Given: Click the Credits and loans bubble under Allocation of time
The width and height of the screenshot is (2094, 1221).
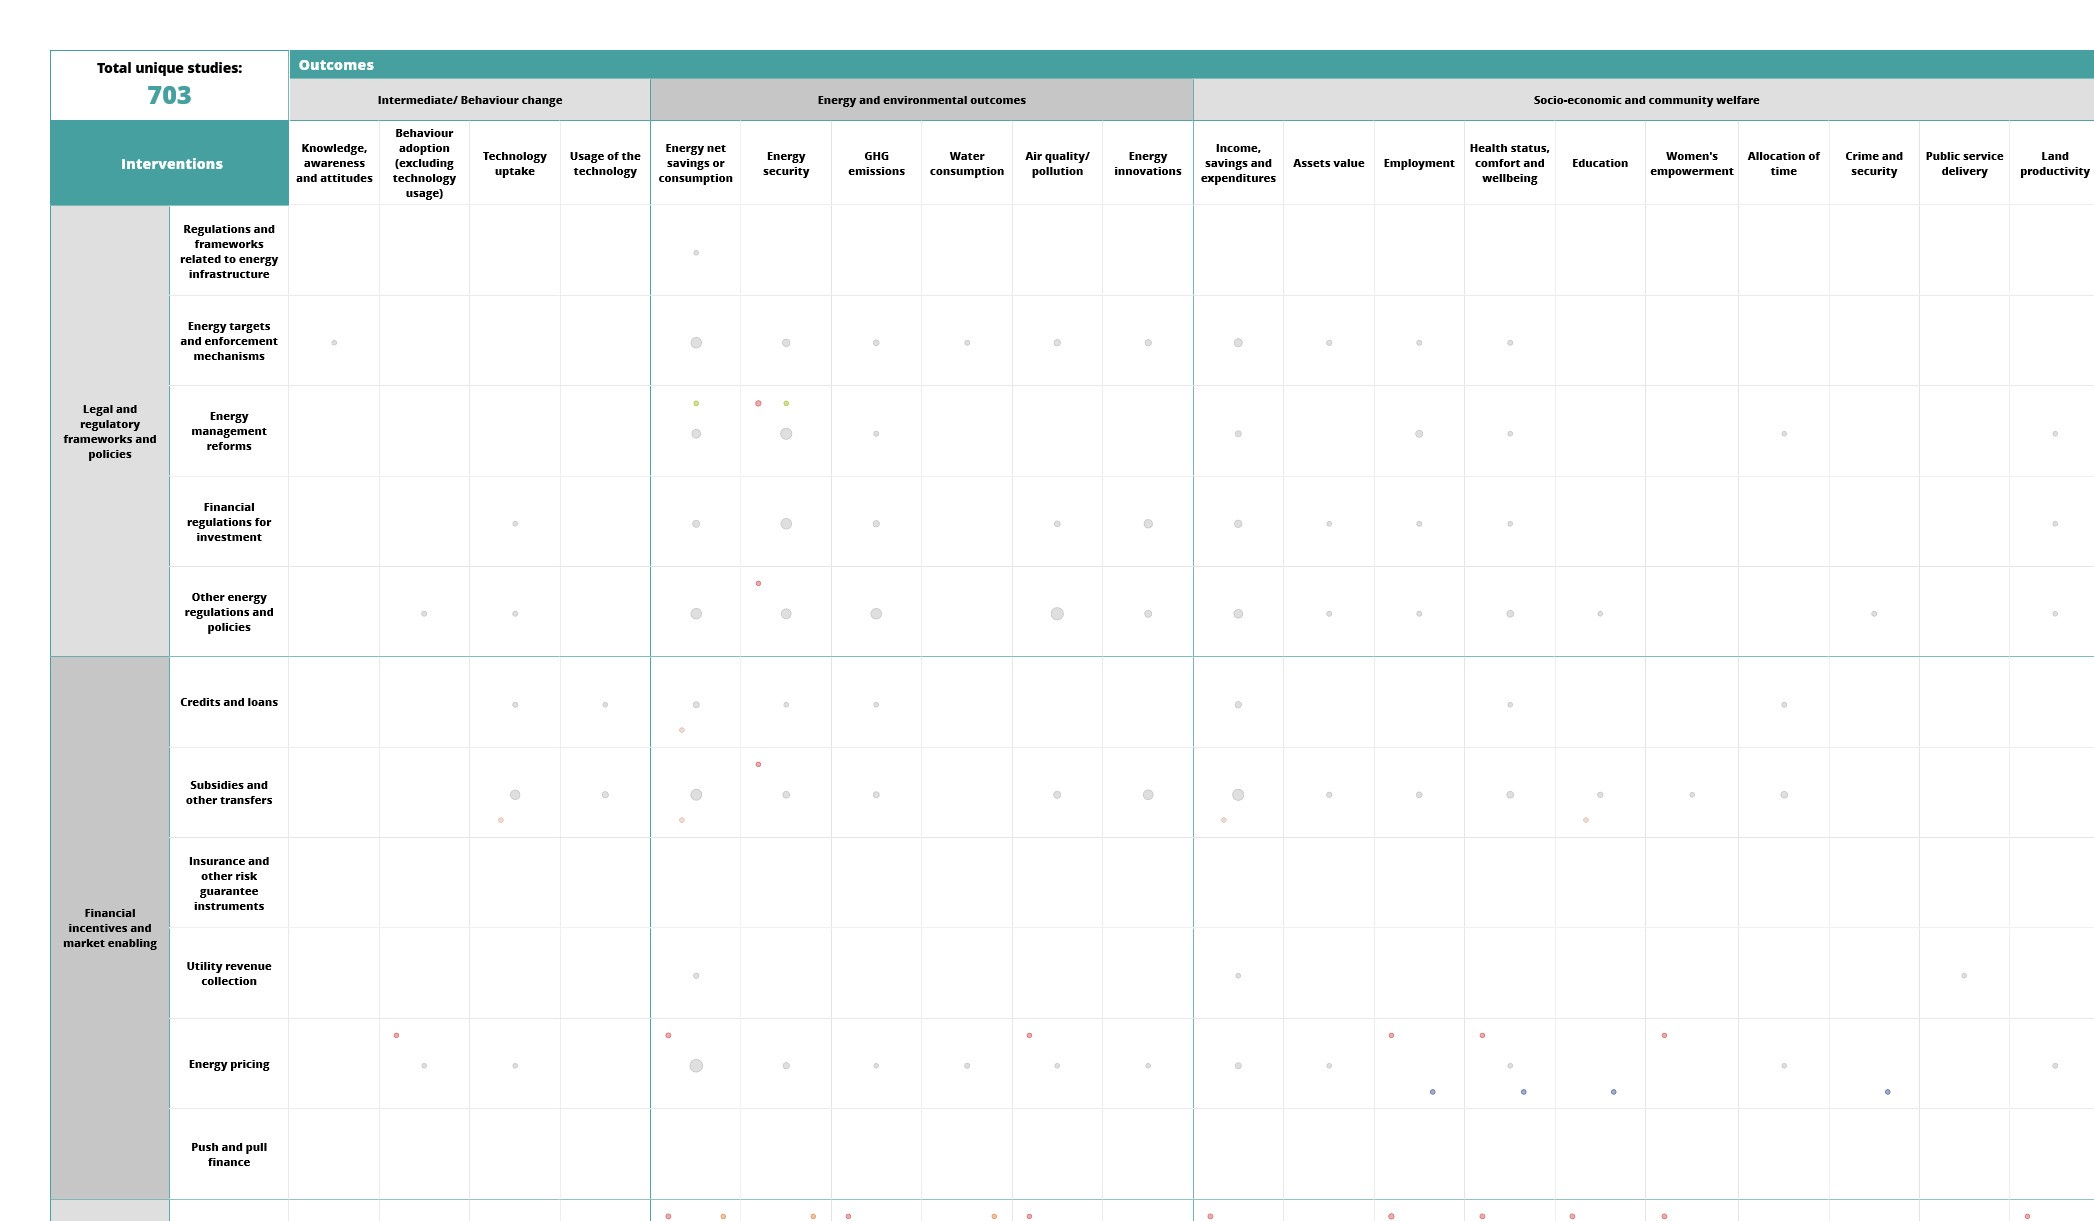Looking at the screenshot, I should click(x=1784, y=705).
